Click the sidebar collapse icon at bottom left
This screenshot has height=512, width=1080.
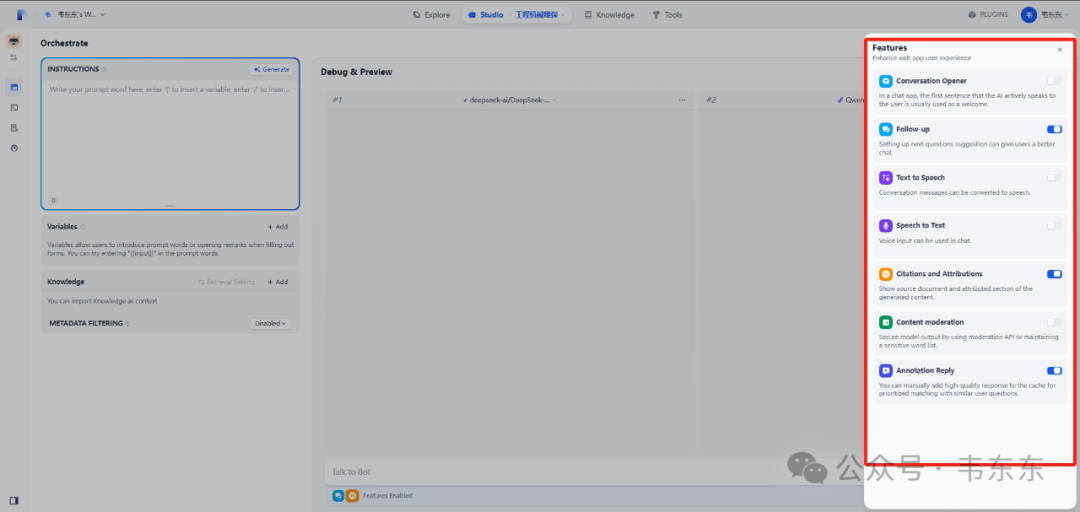pyautogui.click(x=14, y=500)
